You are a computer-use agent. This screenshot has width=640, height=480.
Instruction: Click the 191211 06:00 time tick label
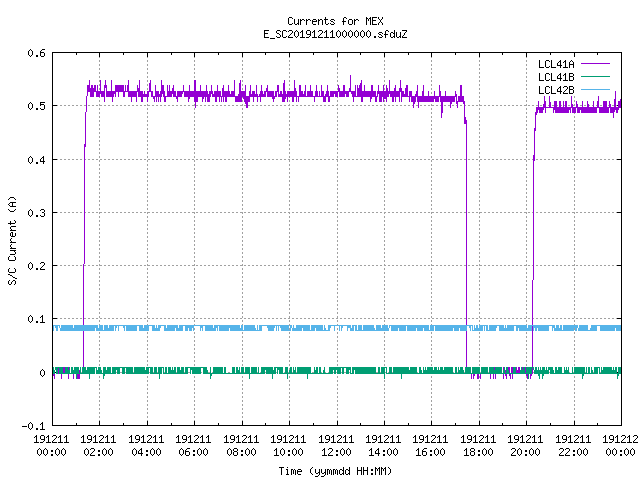coord(193,446)
